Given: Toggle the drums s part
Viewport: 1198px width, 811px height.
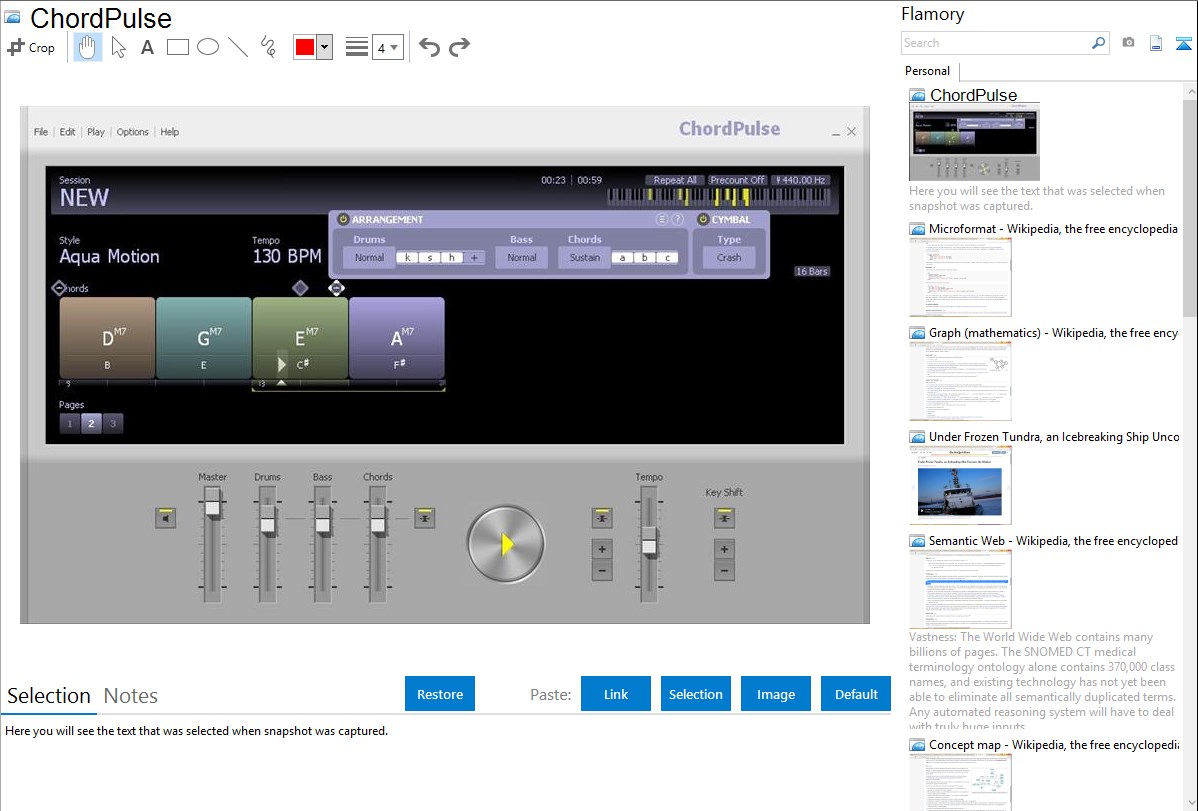Looking at the screenshot, I should coord(429,258).
